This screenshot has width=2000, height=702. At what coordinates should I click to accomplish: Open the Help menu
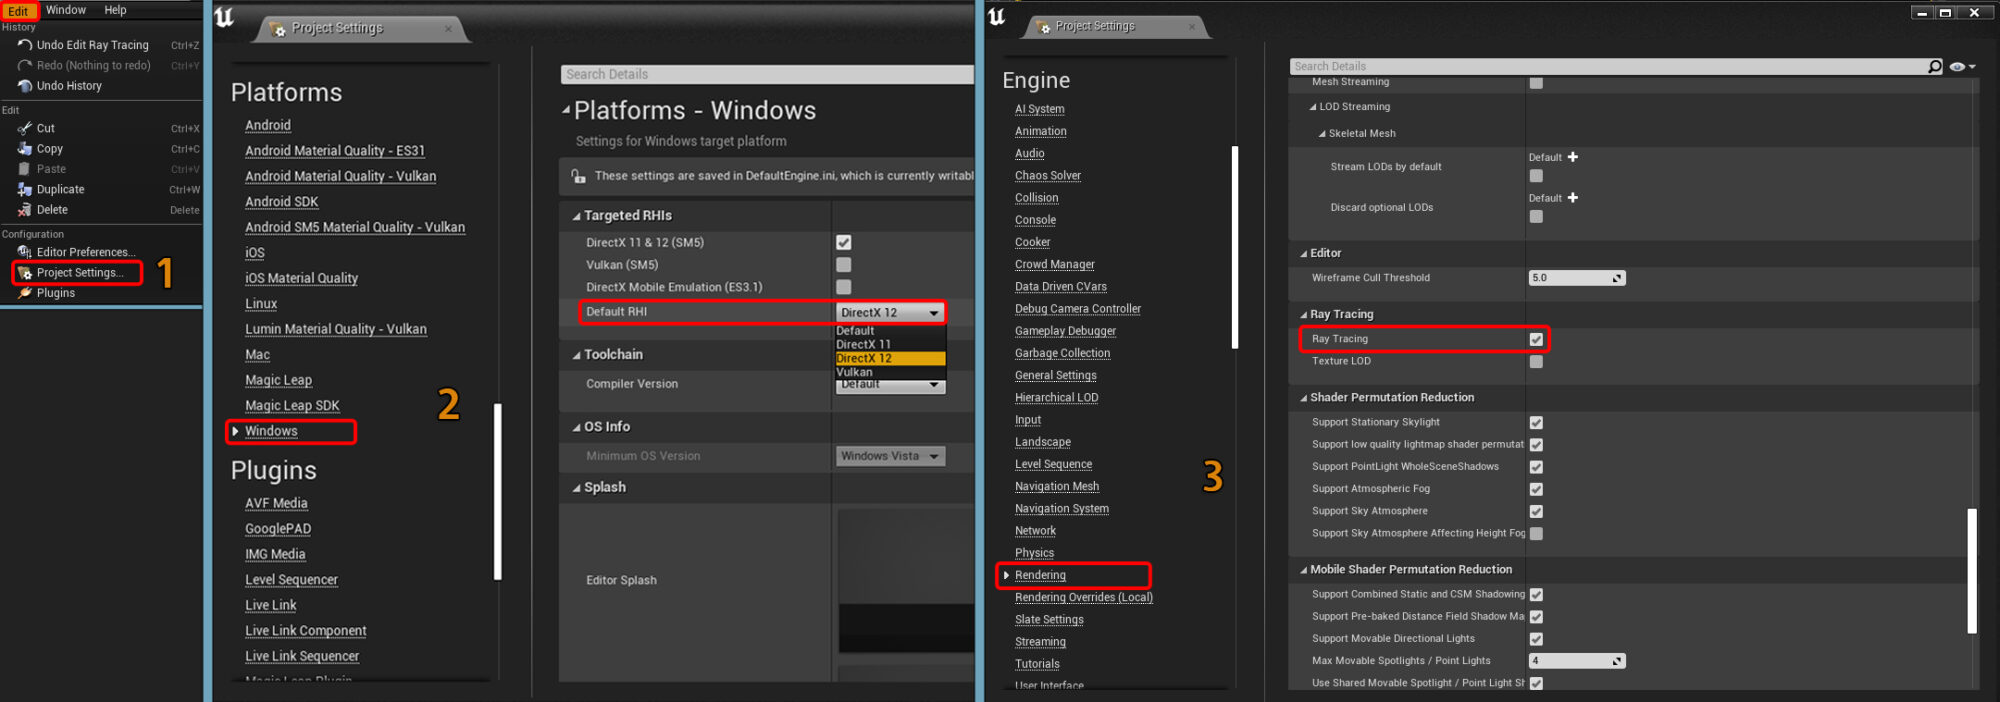[116, 10]
